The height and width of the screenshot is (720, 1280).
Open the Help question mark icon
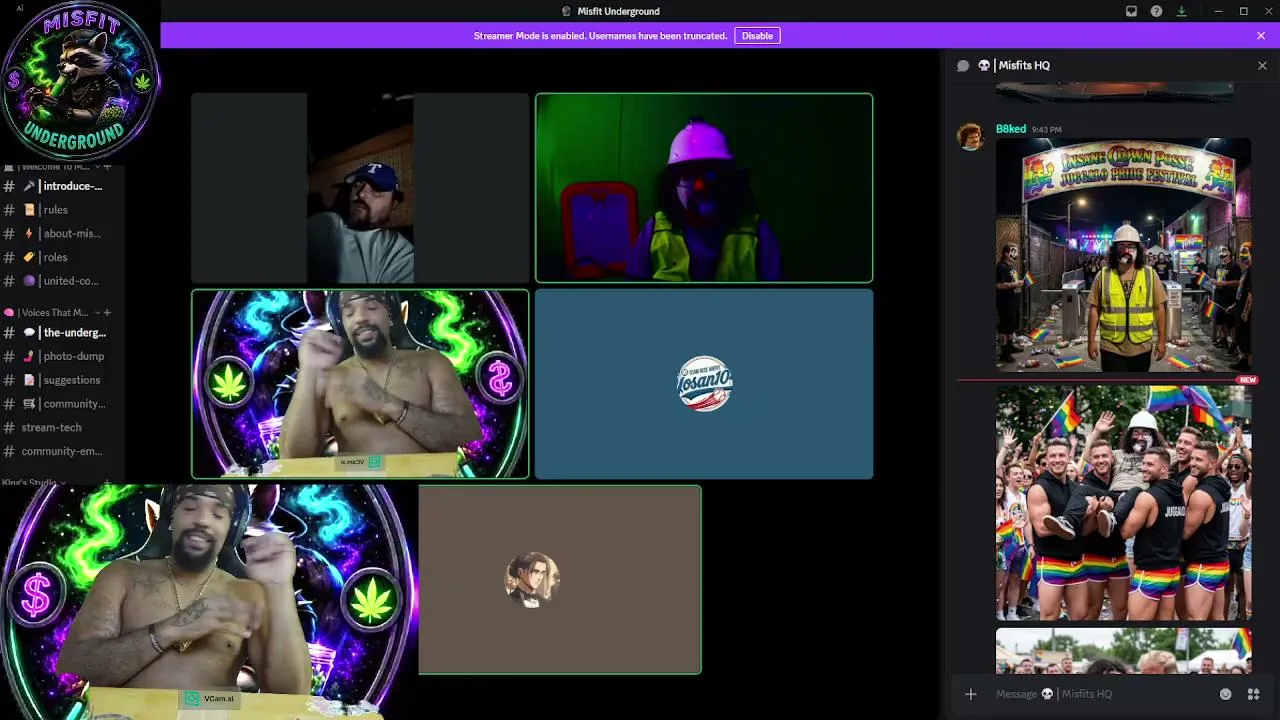click(x=1156, y=11)
